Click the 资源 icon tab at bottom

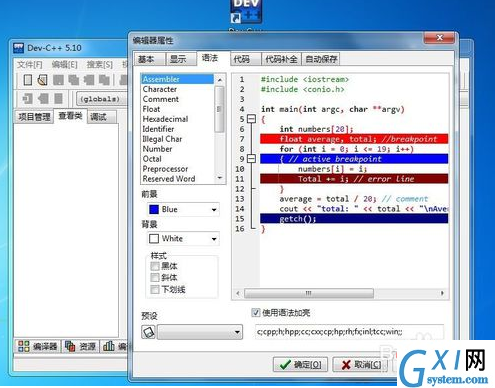[80, 346]
